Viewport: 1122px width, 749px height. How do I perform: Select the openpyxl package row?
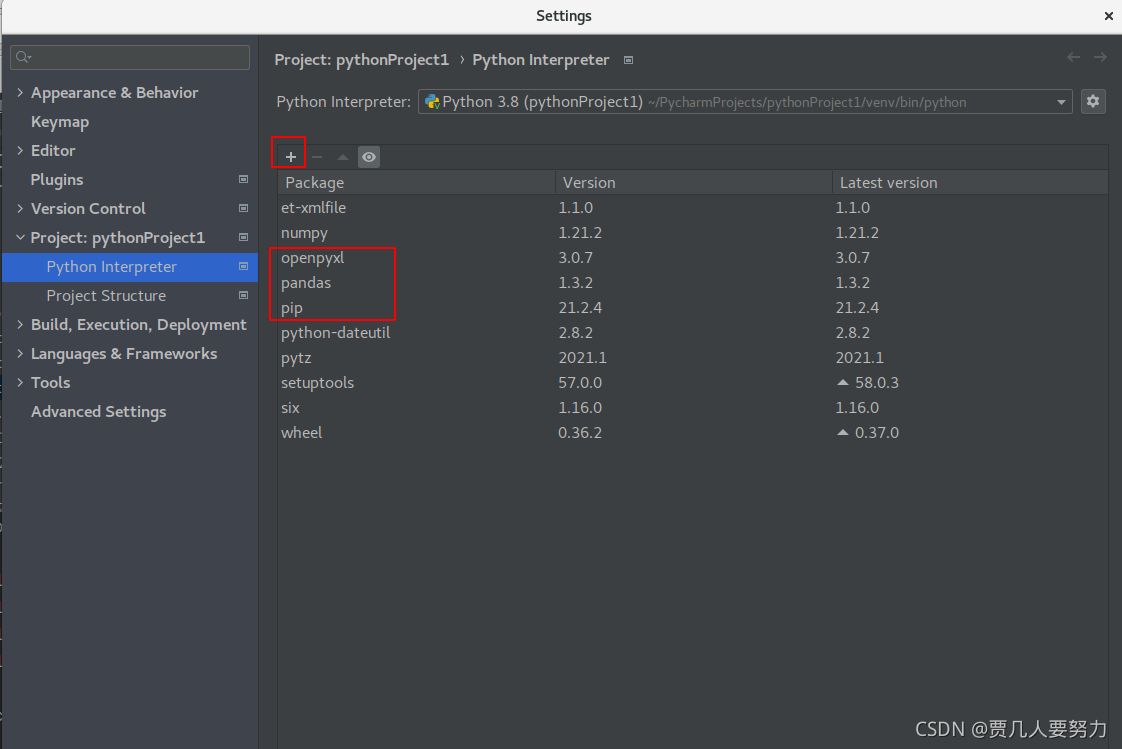click(x=693, y=258)
